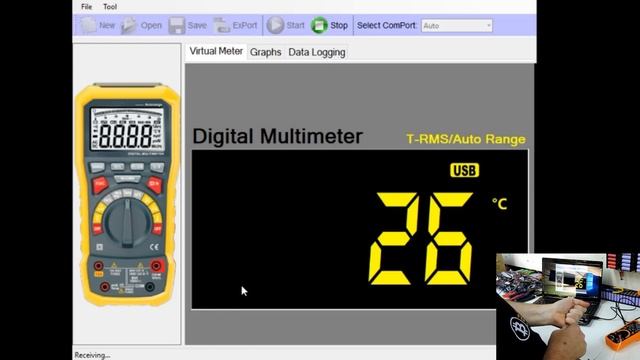The height and width of the screenshot is (360, 640).
Task: Click the Stop label in toolbar
Action: pos(339,25)
